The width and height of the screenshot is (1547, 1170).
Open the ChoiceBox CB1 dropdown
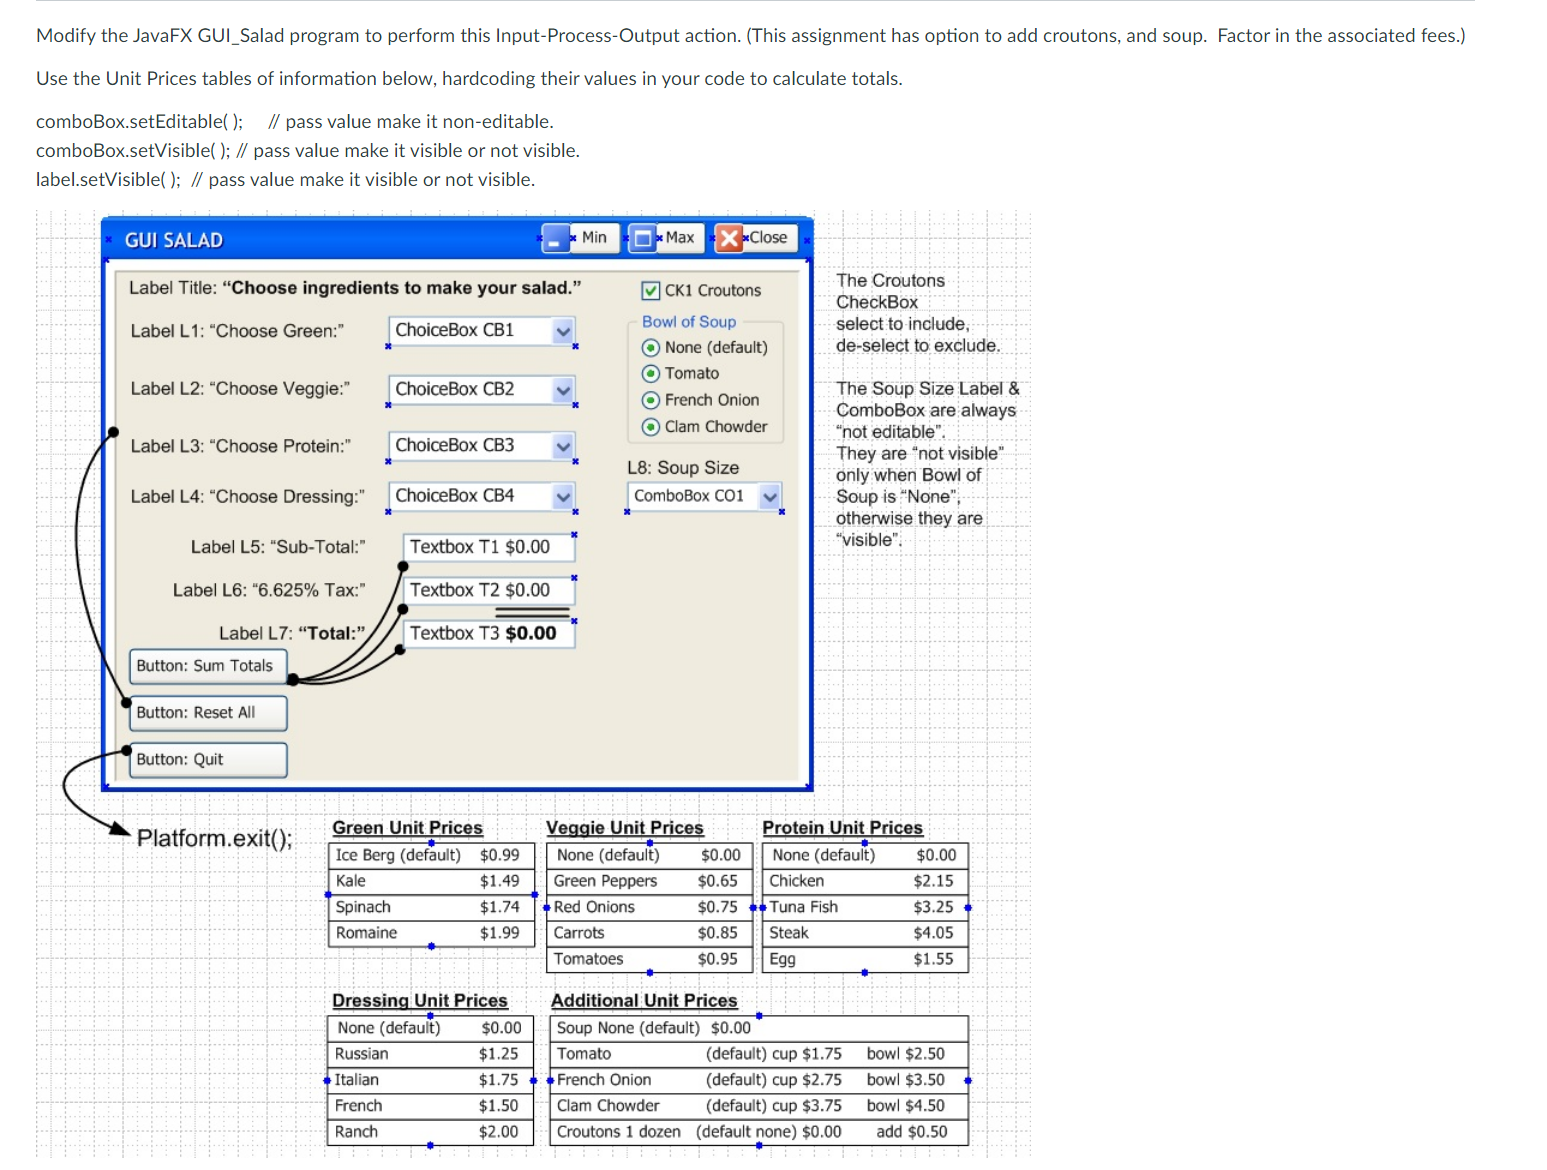tap(562, 331)
